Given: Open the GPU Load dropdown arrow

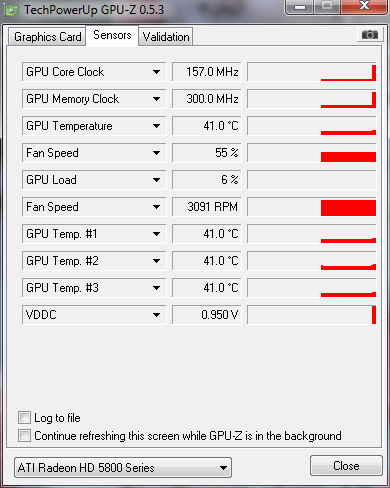Looking at the screenshot, I should coord(156,180).
